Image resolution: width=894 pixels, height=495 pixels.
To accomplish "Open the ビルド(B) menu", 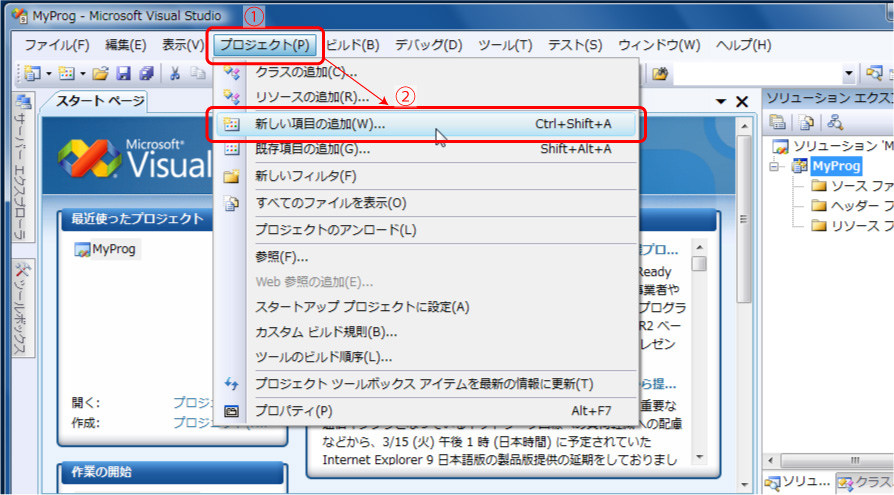I will click(x=353, y=45).
